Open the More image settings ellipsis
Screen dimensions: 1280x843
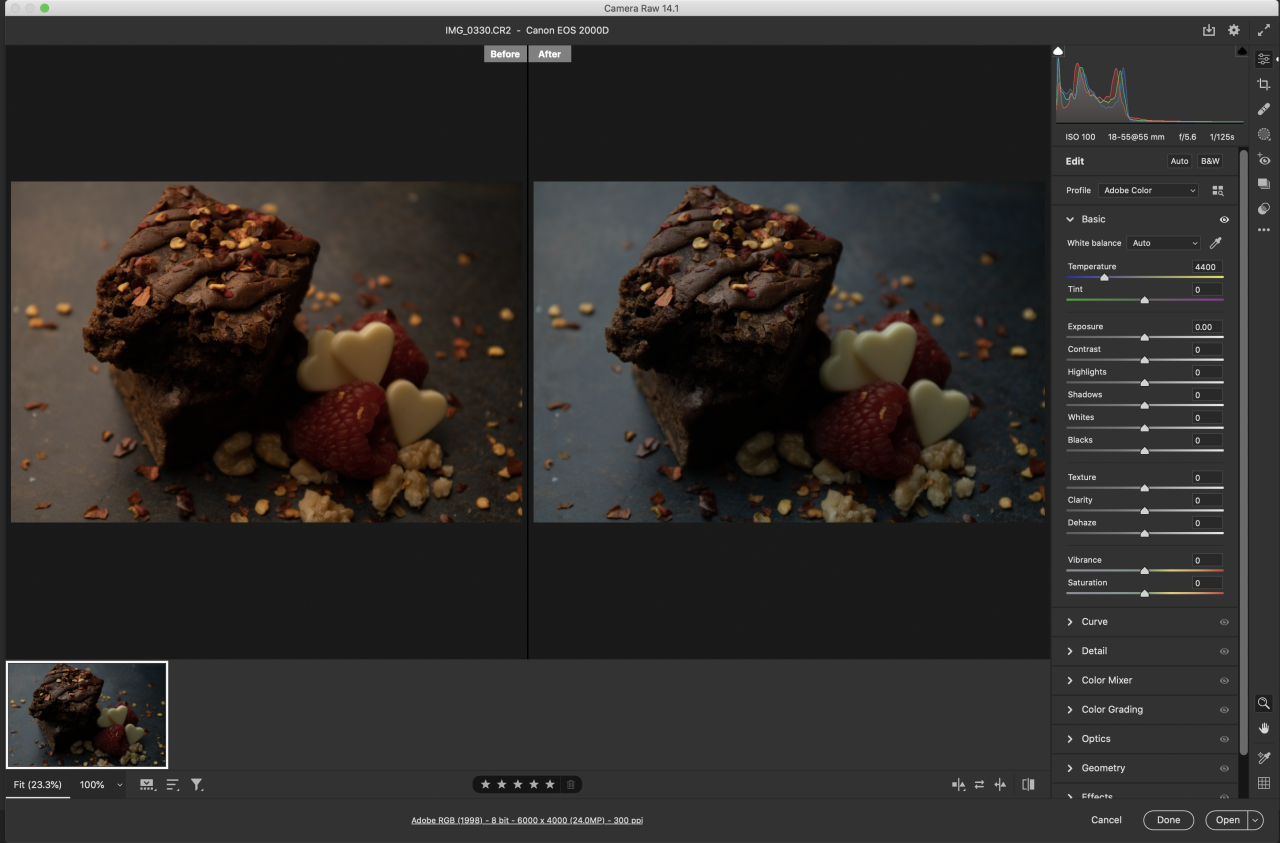pos(1264,231)
